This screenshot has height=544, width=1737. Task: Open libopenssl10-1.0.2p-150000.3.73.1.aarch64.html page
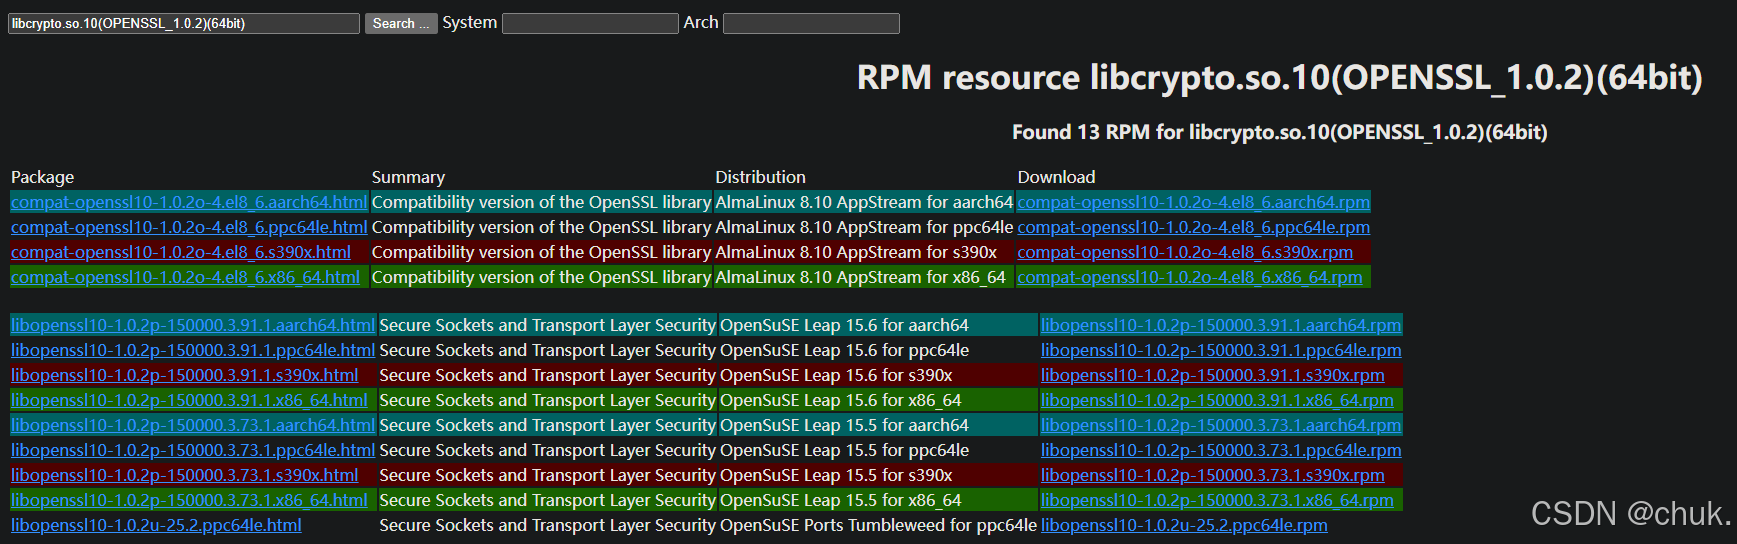193,425
